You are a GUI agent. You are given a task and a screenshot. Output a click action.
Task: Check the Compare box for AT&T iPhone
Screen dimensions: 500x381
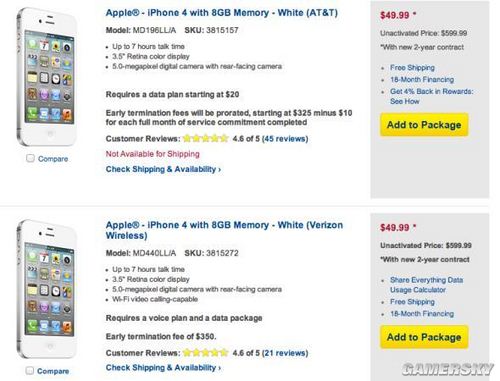point(30,158)
